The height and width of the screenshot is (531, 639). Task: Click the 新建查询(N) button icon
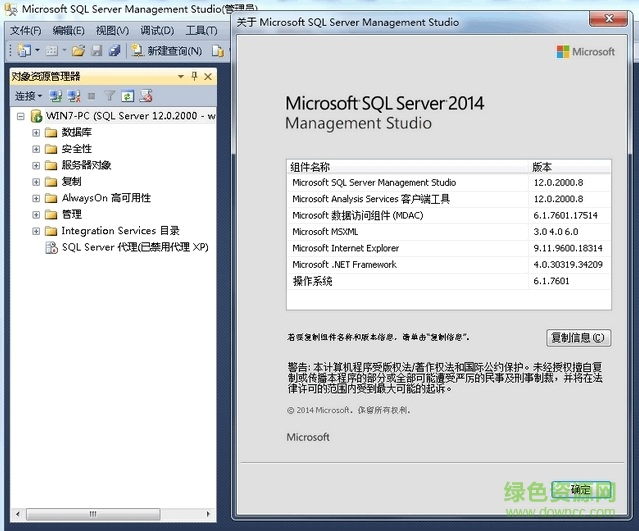(x=136, y=50)
